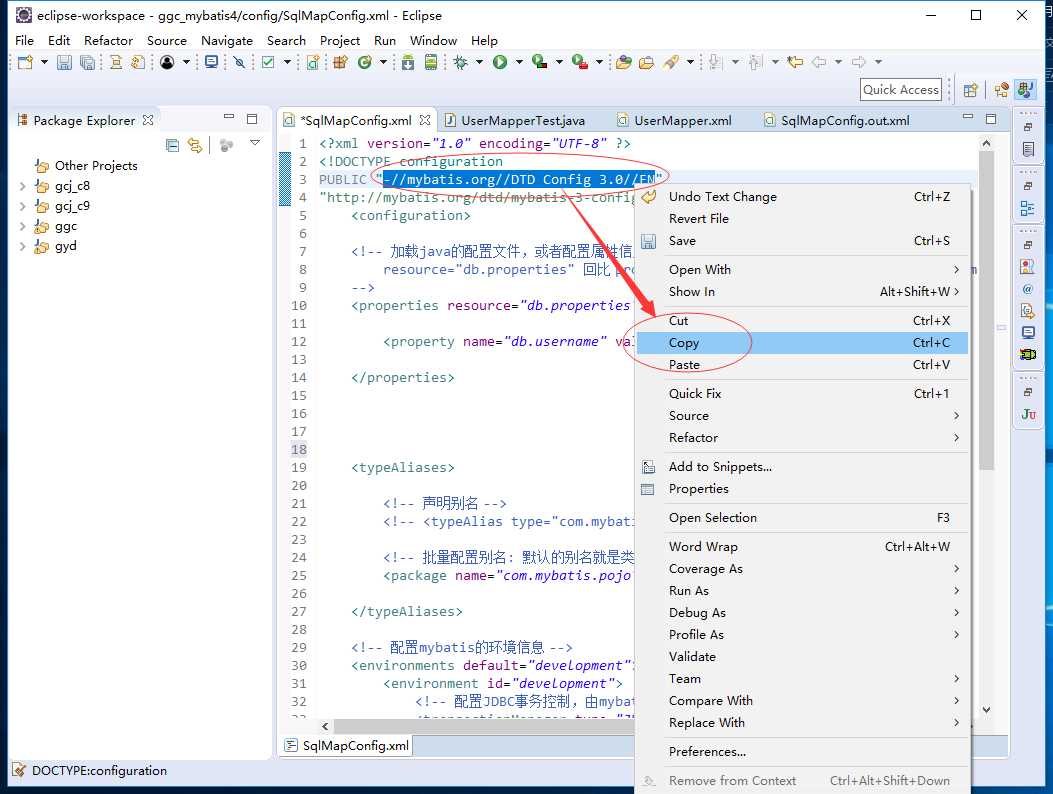This screenshot has height=794, width=1053.
Task: Click the JUnit icon in right sidebar
Action: [1028, 414]
